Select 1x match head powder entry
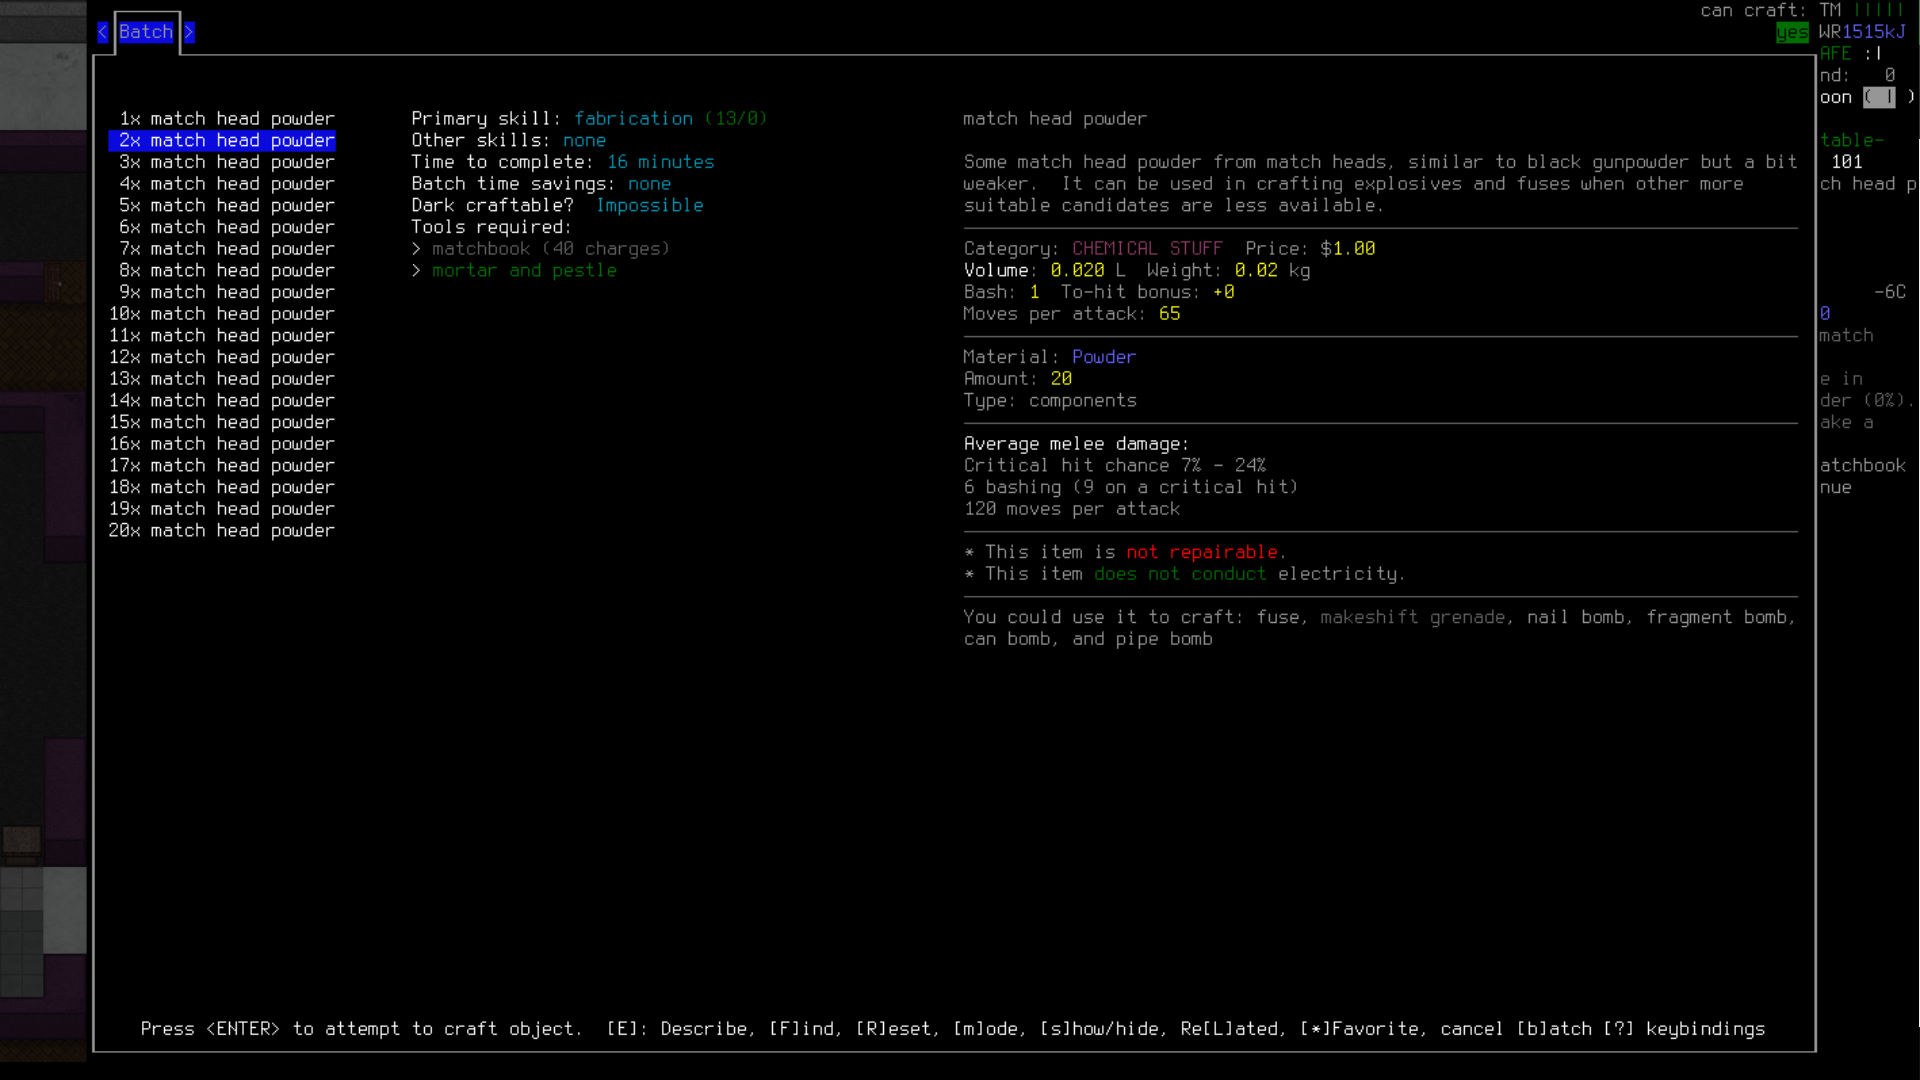The height and width of the screenshot is (1080, 1920). click(x=226, y=119)
